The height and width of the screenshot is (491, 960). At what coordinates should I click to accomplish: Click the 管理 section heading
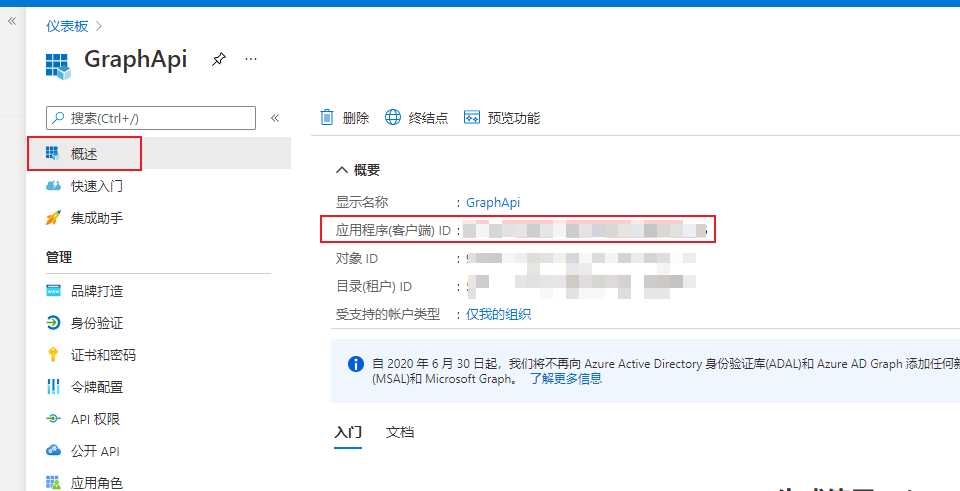(x=59, y=258)
